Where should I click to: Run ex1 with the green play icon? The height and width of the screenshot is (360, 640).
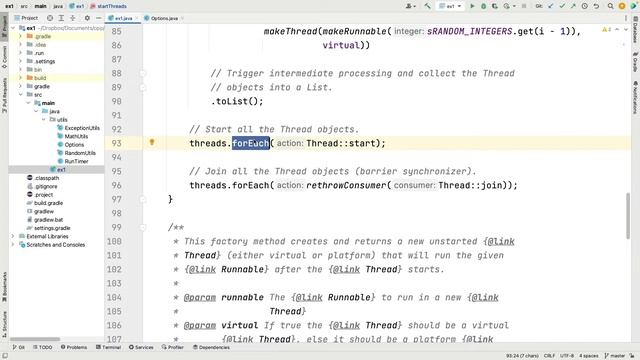[472, 6]
